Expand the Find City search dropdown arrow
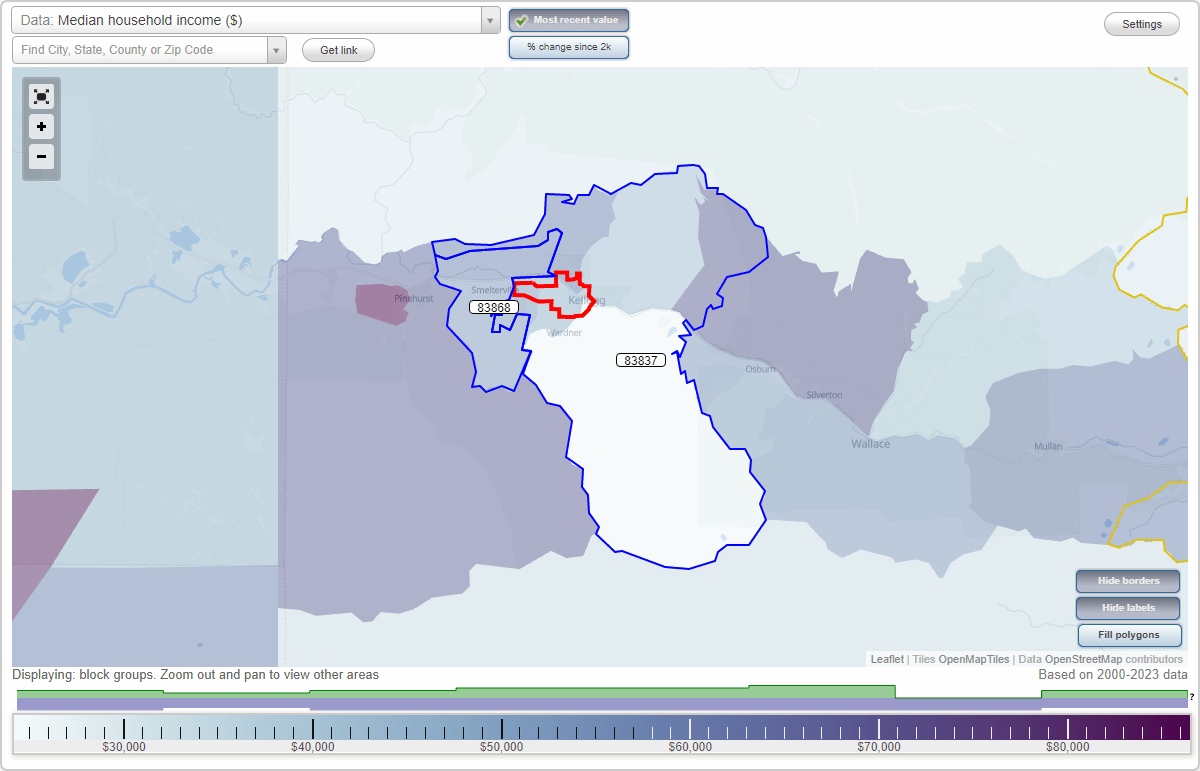The image size is (1200, 771). [277, 50]
